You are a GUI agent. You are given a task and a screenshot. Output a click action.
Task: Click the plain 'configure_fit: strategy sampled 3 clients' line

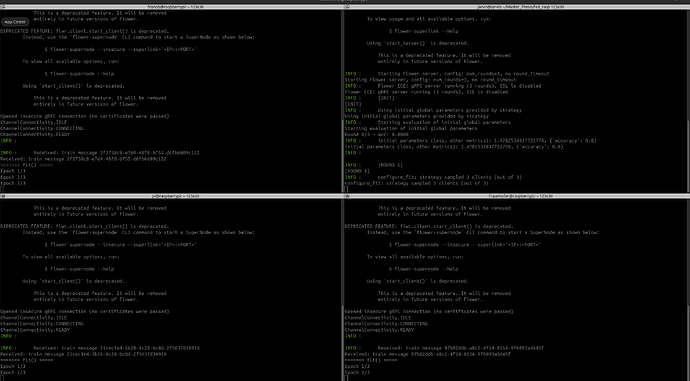pyautogui.click(x=416, y=183)
